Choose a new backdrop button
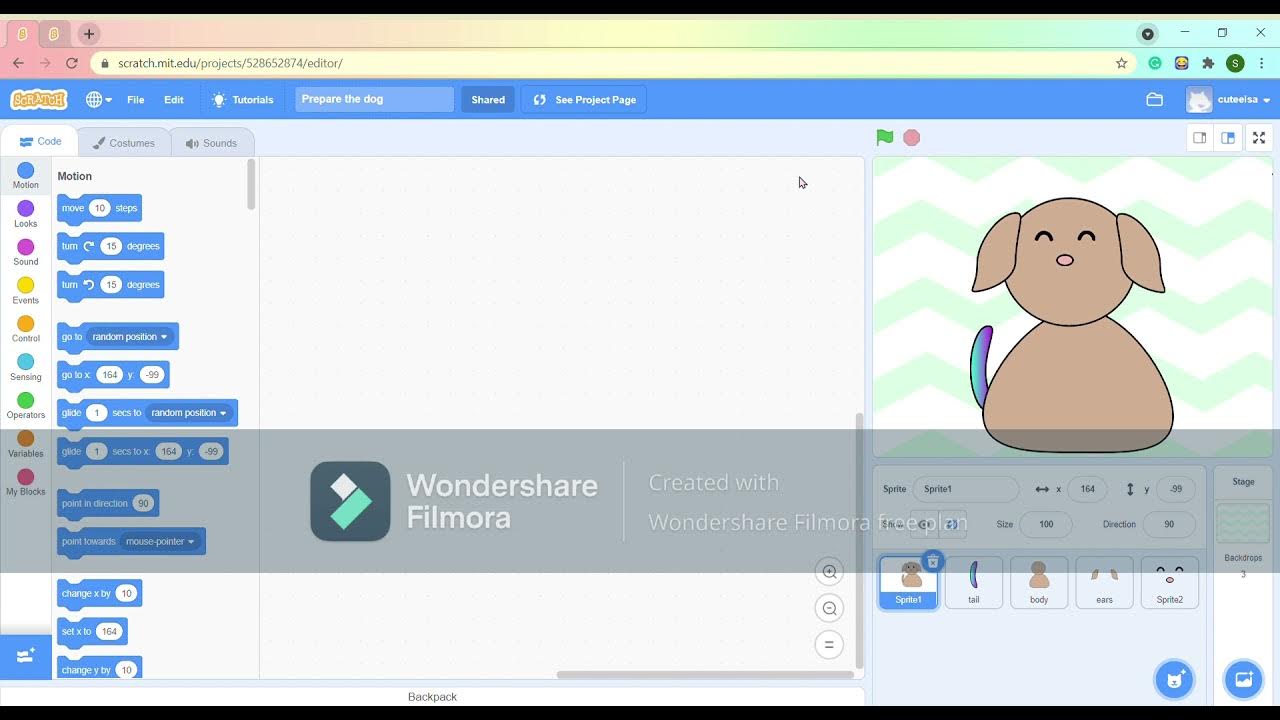The height and width of the screenshot is (720, 1280). click(x=1243, y=679)
